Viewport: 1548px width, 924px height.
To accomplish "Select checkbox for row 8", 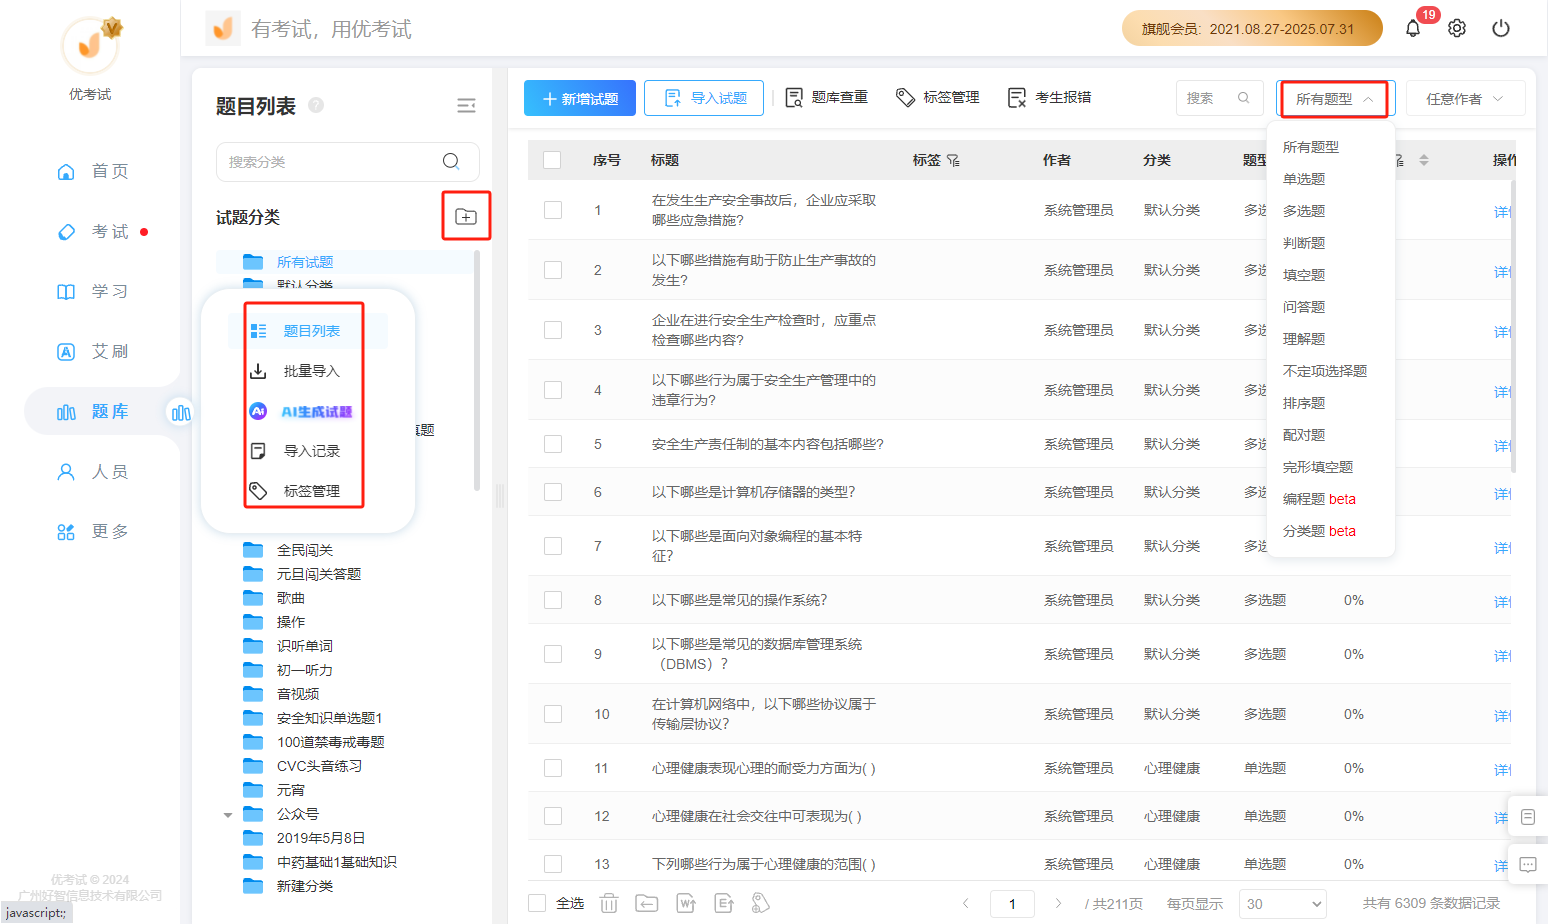I will [x=553, y=600].
